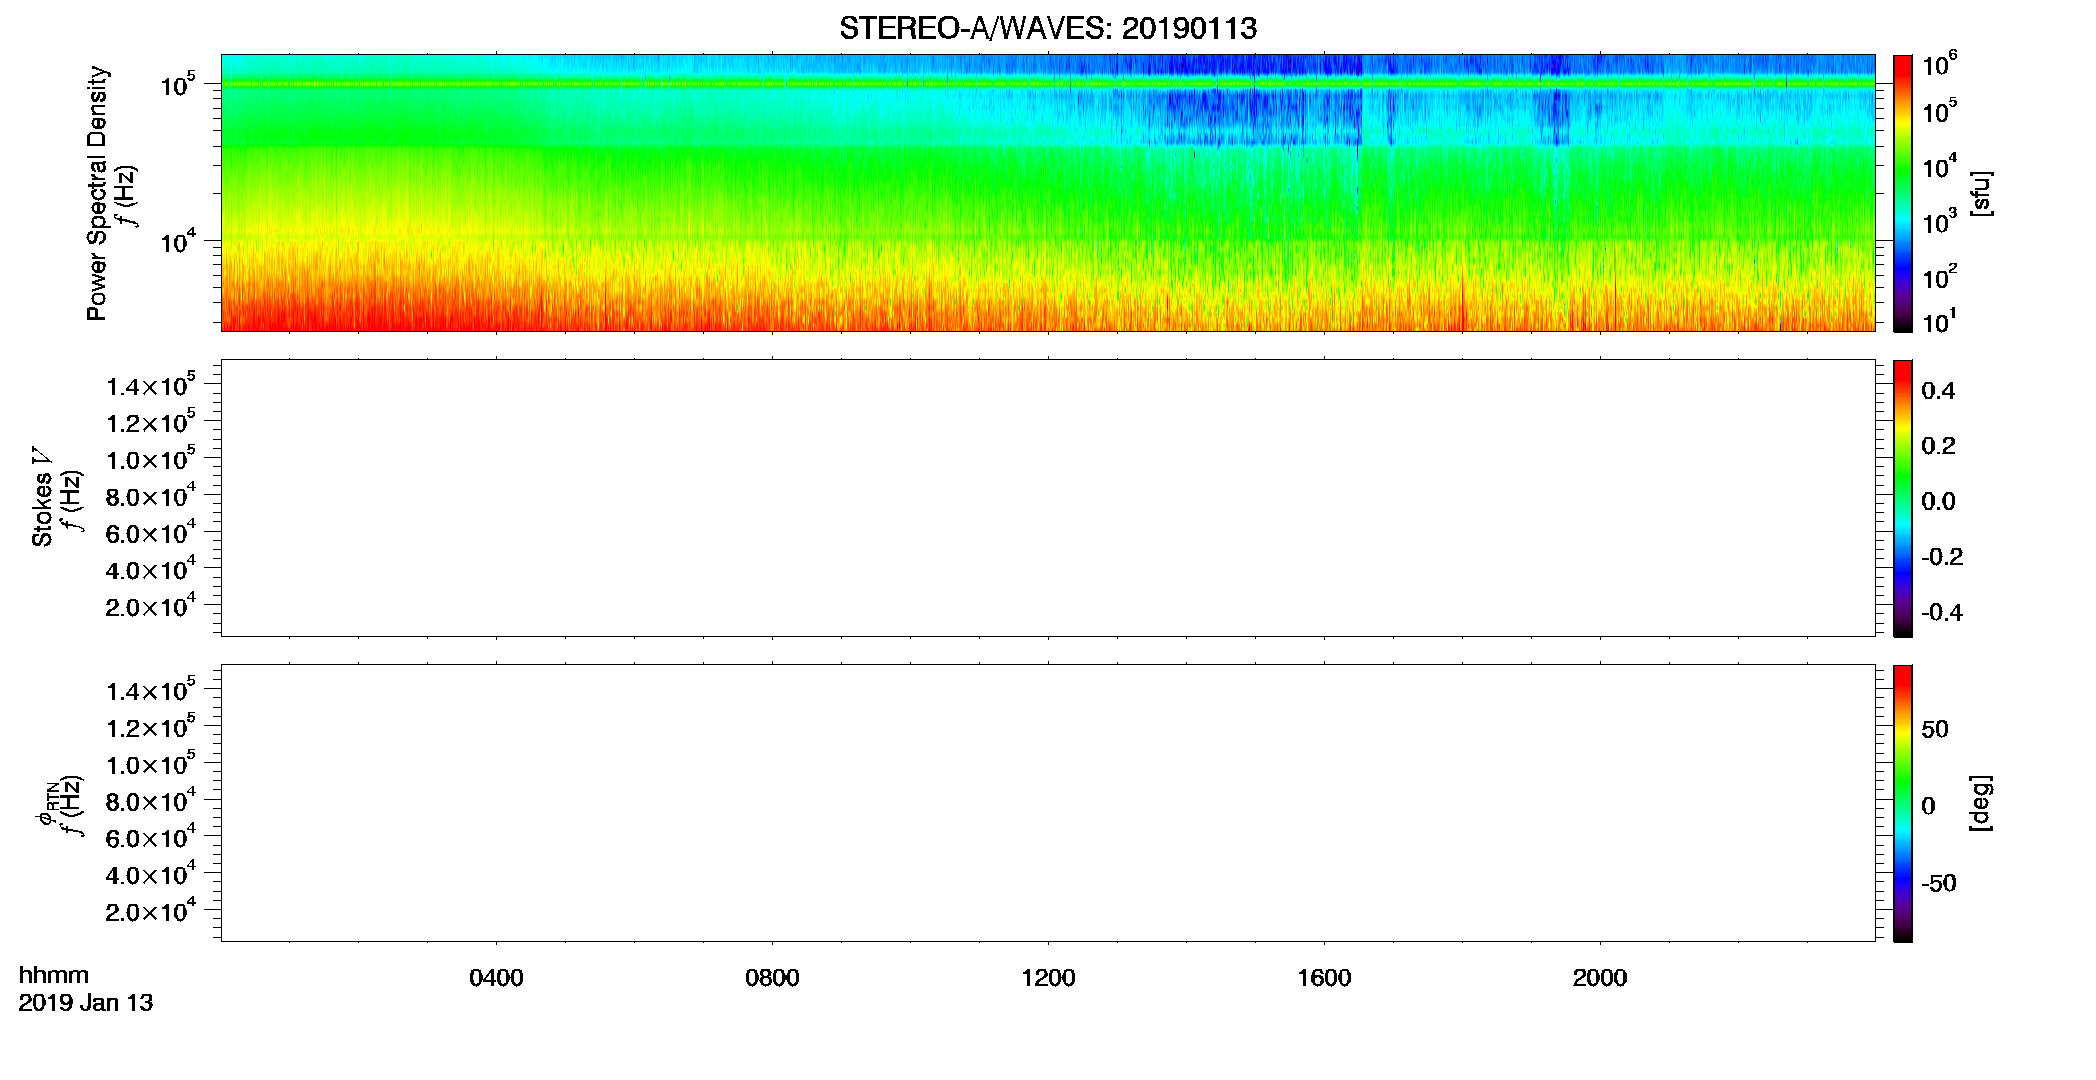
Task: Click the [deg] colorbar unit label
Action: tap(1981, 803)
